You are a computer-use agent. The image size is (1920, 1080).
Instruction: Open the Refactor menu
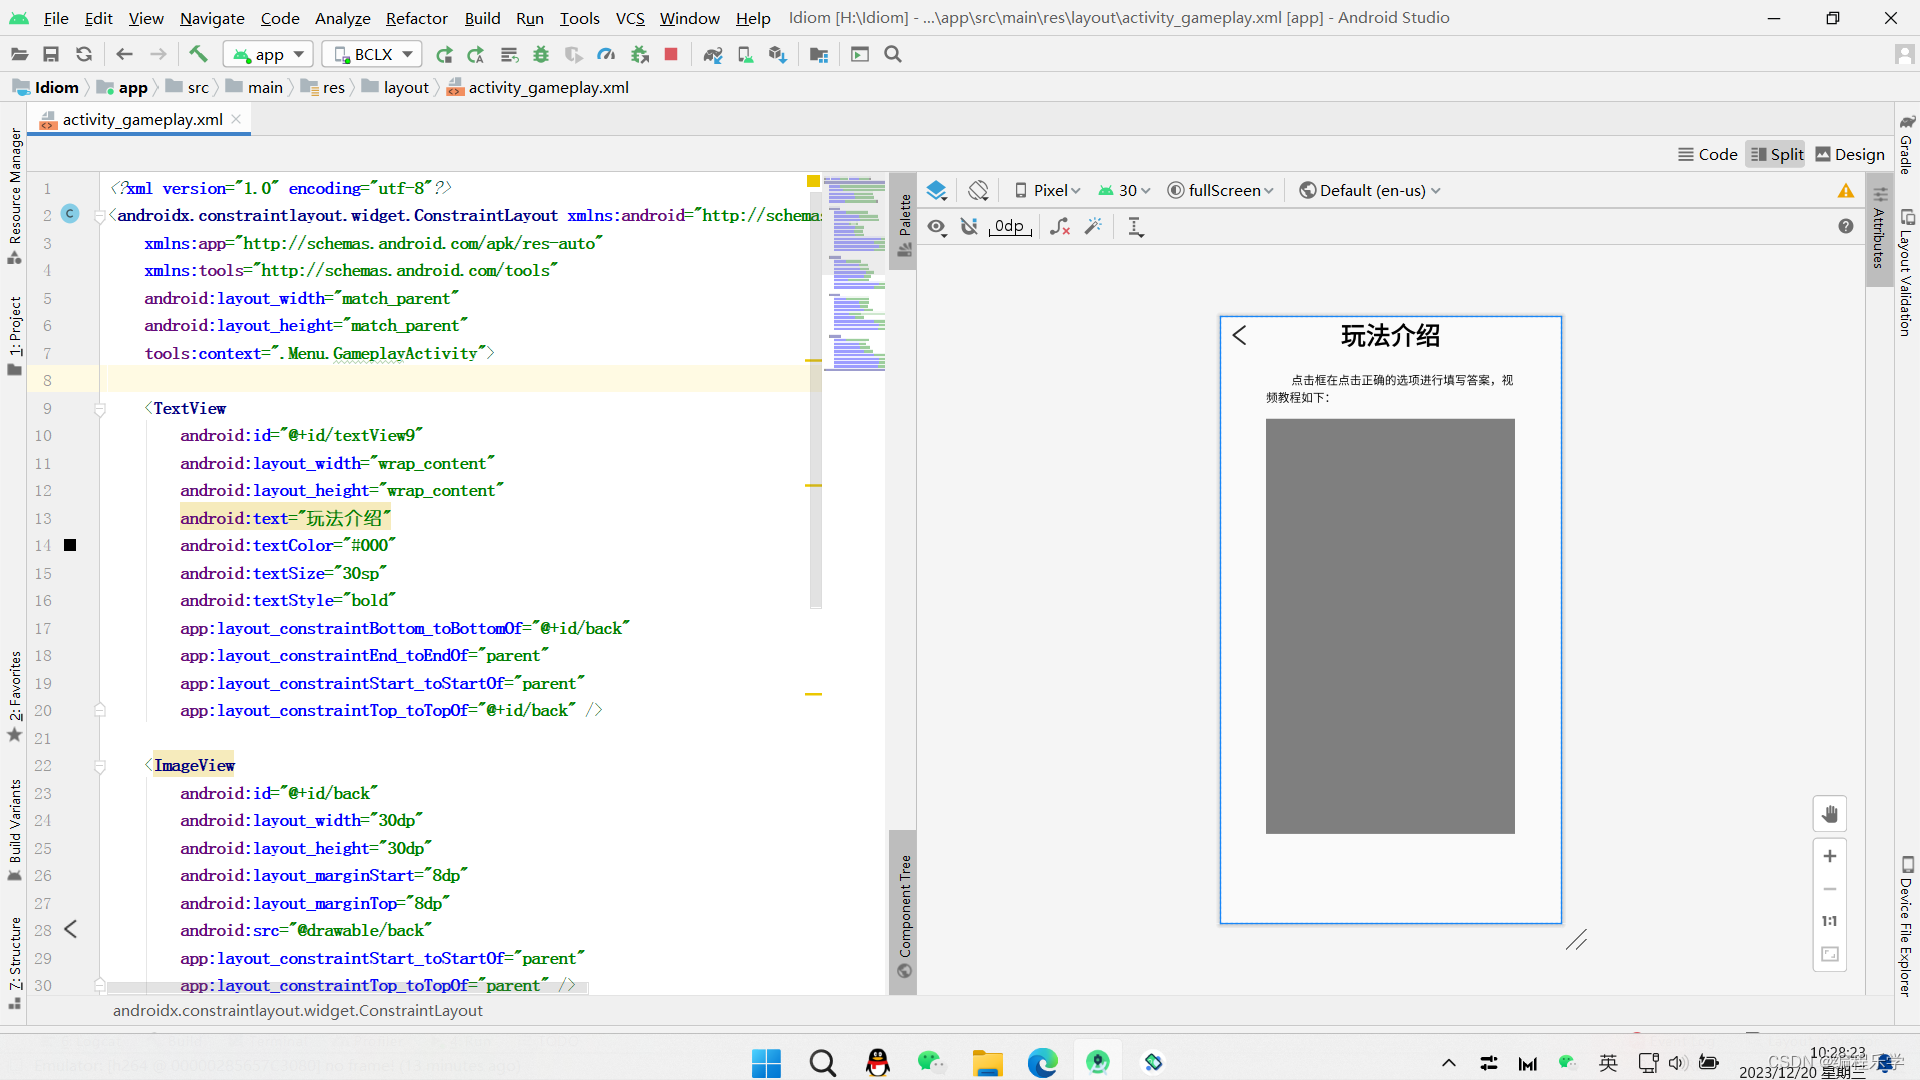[x=416, y=18]
